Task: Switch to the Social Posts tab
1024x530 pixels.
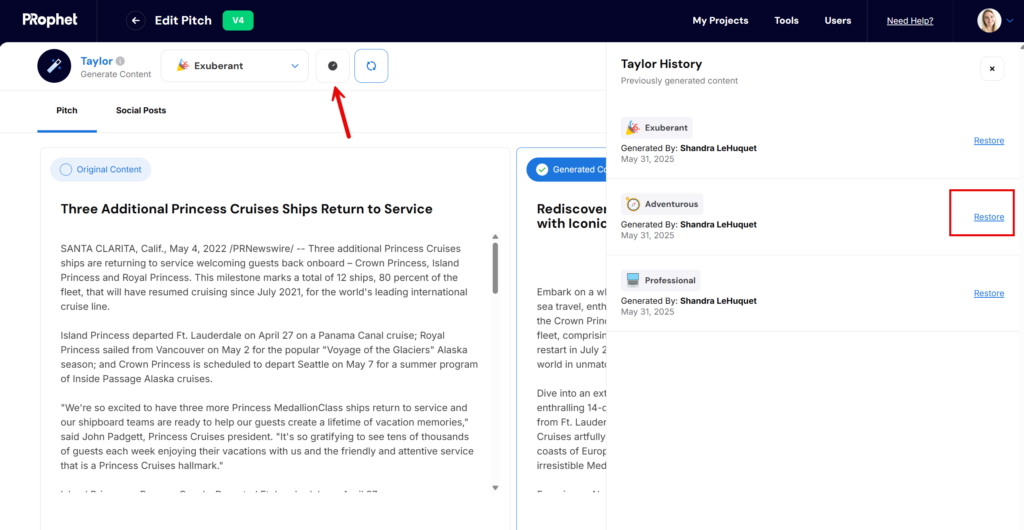Action: [x=141, y=110]
